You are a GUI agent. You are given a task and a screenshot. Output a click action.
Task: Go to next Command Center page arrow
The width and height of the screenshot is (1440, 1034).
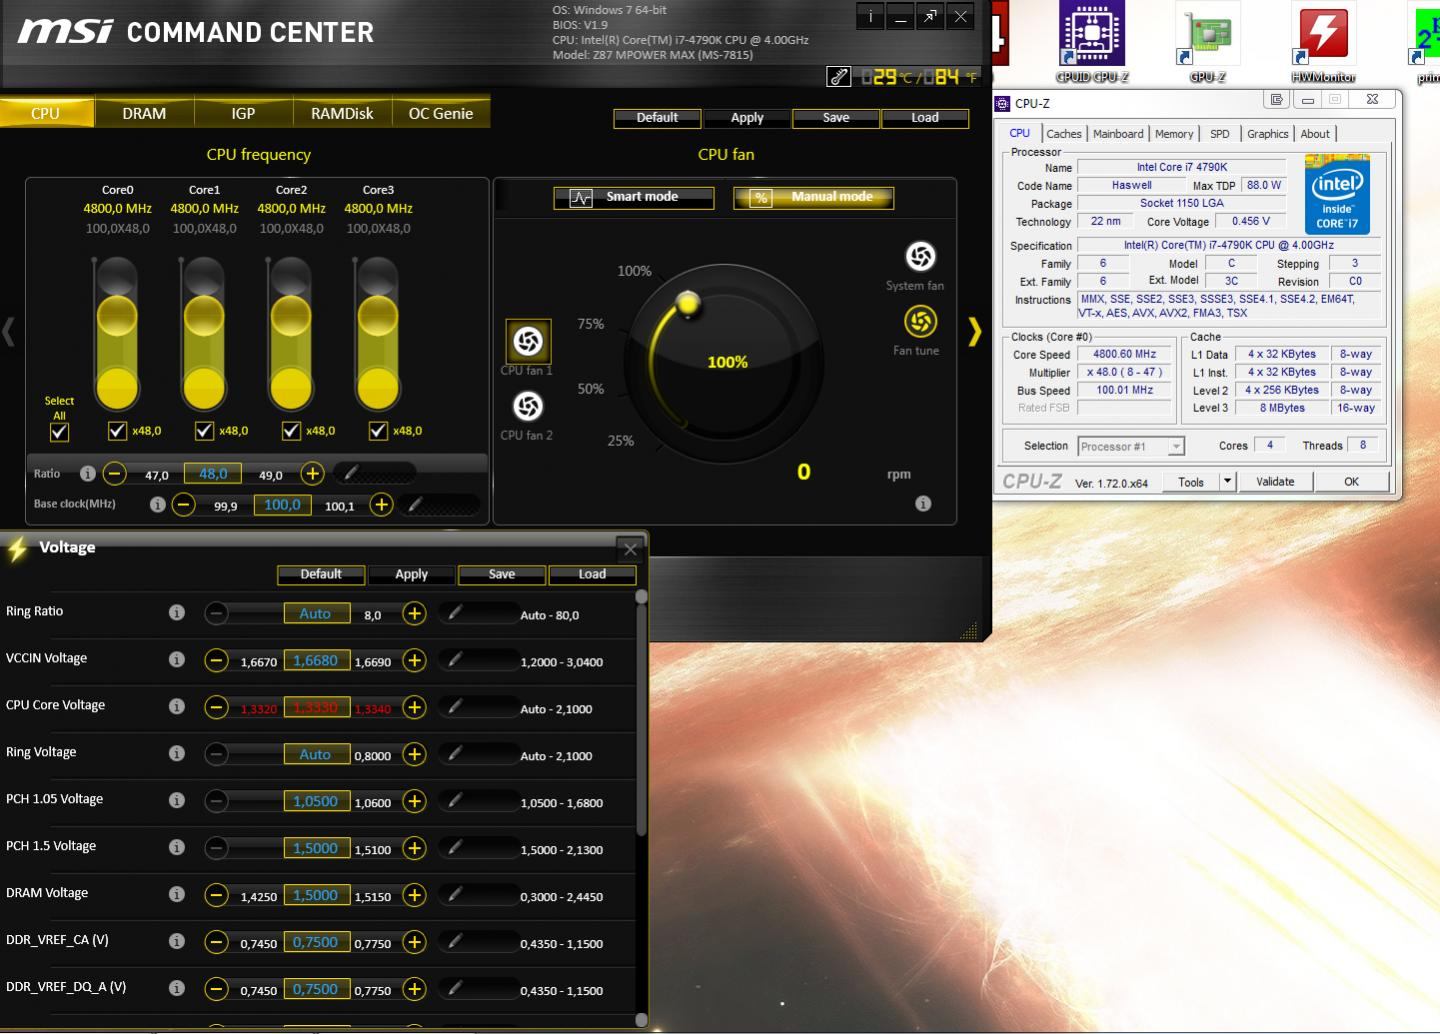[x=974, y=331]
